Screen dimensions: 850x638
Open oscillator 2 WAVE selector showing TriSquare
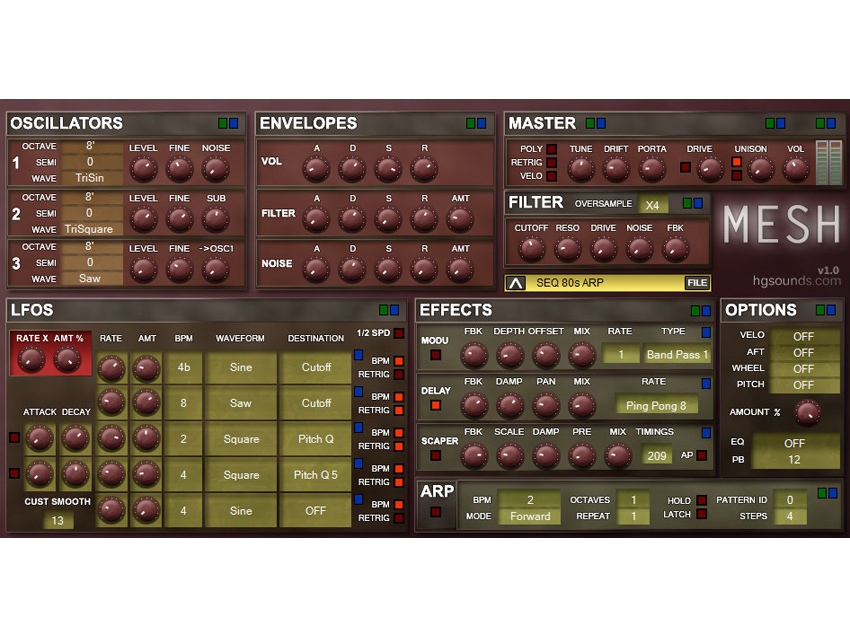click(x=92, y=229)
